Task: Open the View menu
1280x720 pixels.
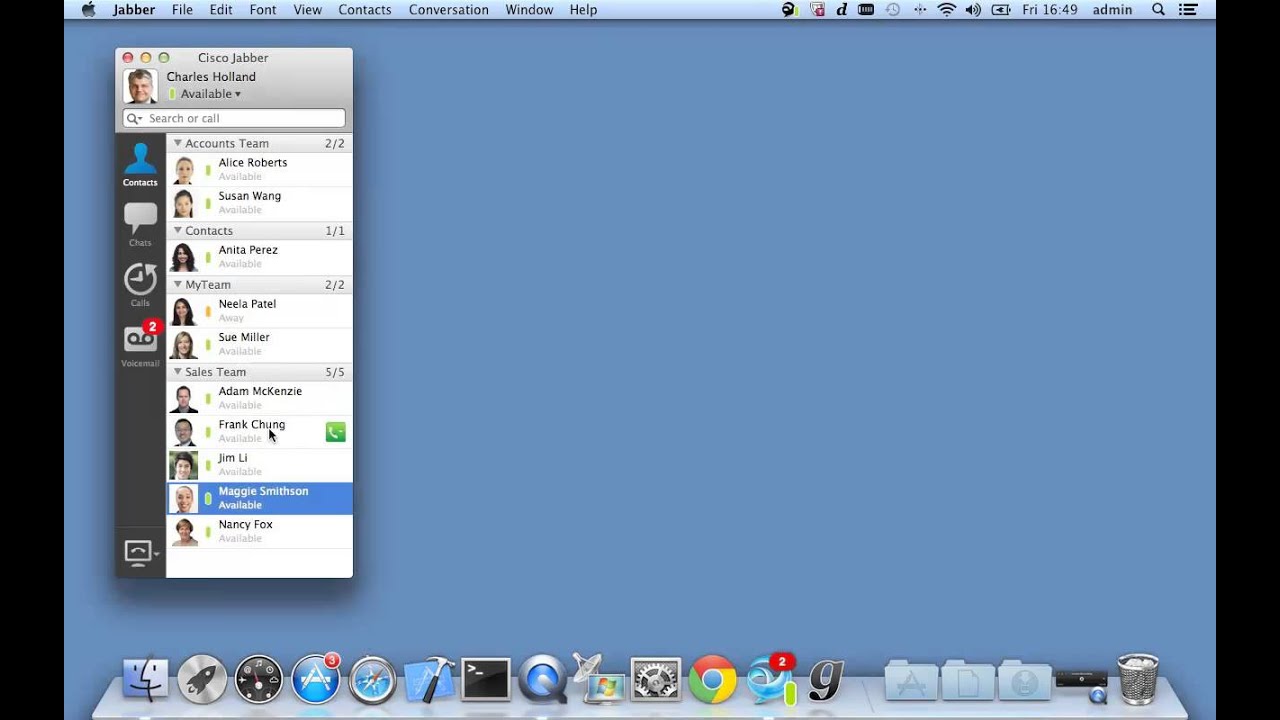Action: click(308, 9)
